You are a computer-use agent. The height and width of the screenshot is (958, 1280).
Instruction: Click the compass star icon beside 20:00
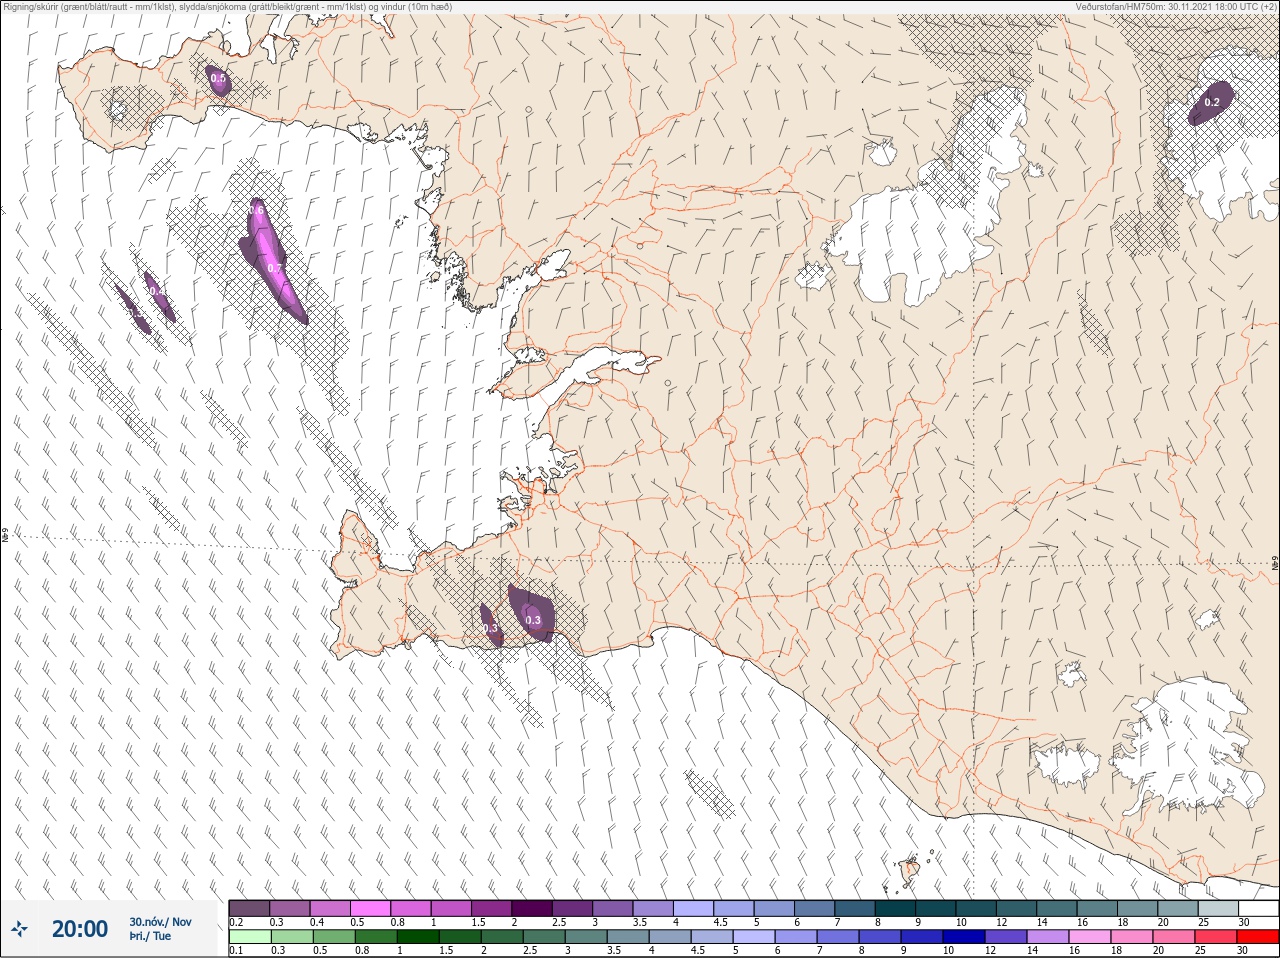pyautogui.click(x=20, y=929)
